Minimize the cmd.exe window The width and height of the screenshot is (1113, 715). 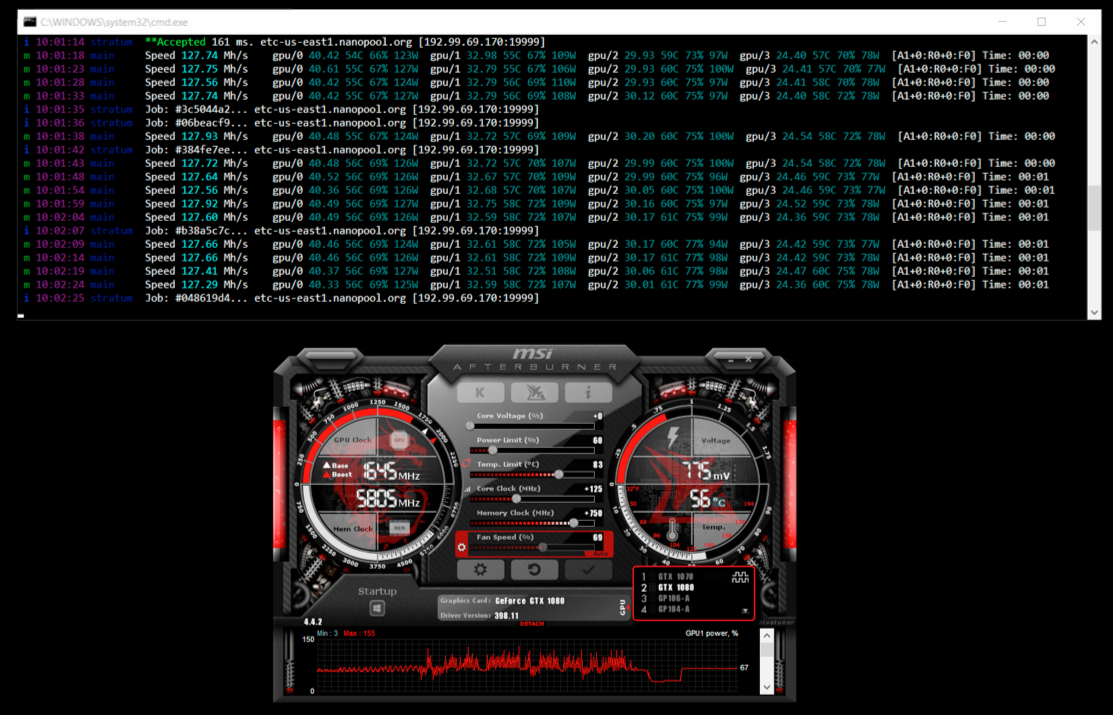1002,22
